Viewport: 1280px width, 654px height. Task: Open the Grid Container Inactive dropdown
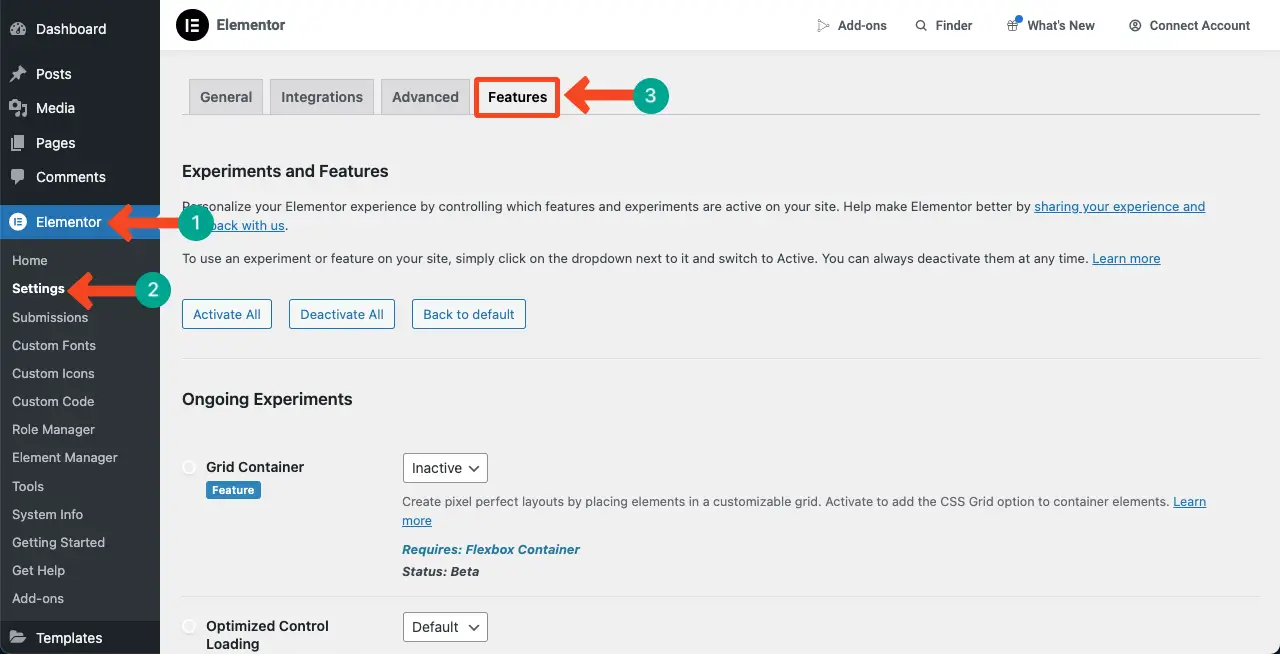(x=445, y=468)
